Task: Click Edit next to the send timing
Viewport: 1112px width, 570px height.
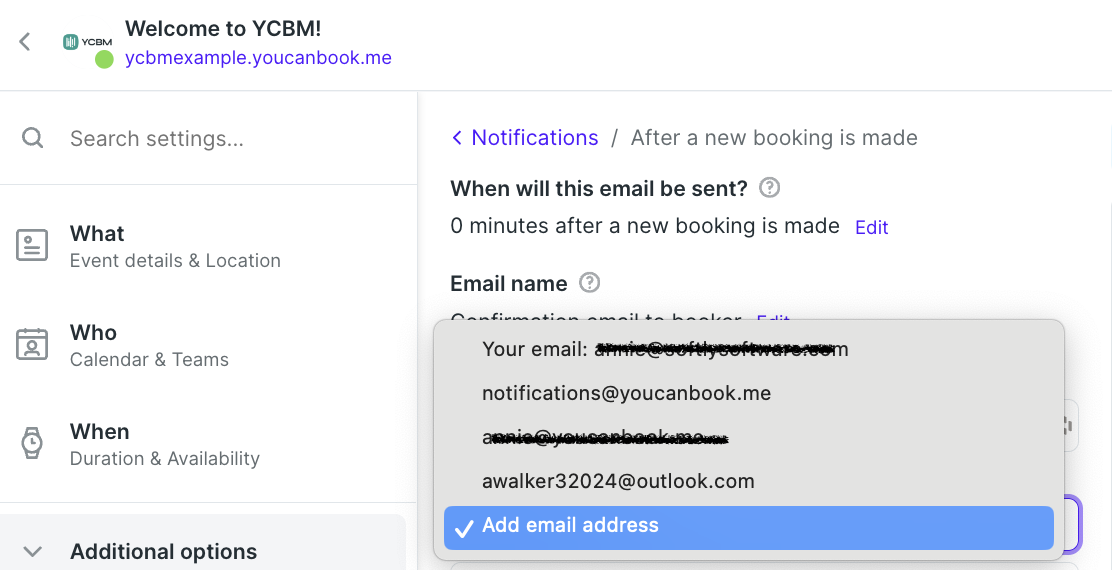Action: click(x=872, y=228)
